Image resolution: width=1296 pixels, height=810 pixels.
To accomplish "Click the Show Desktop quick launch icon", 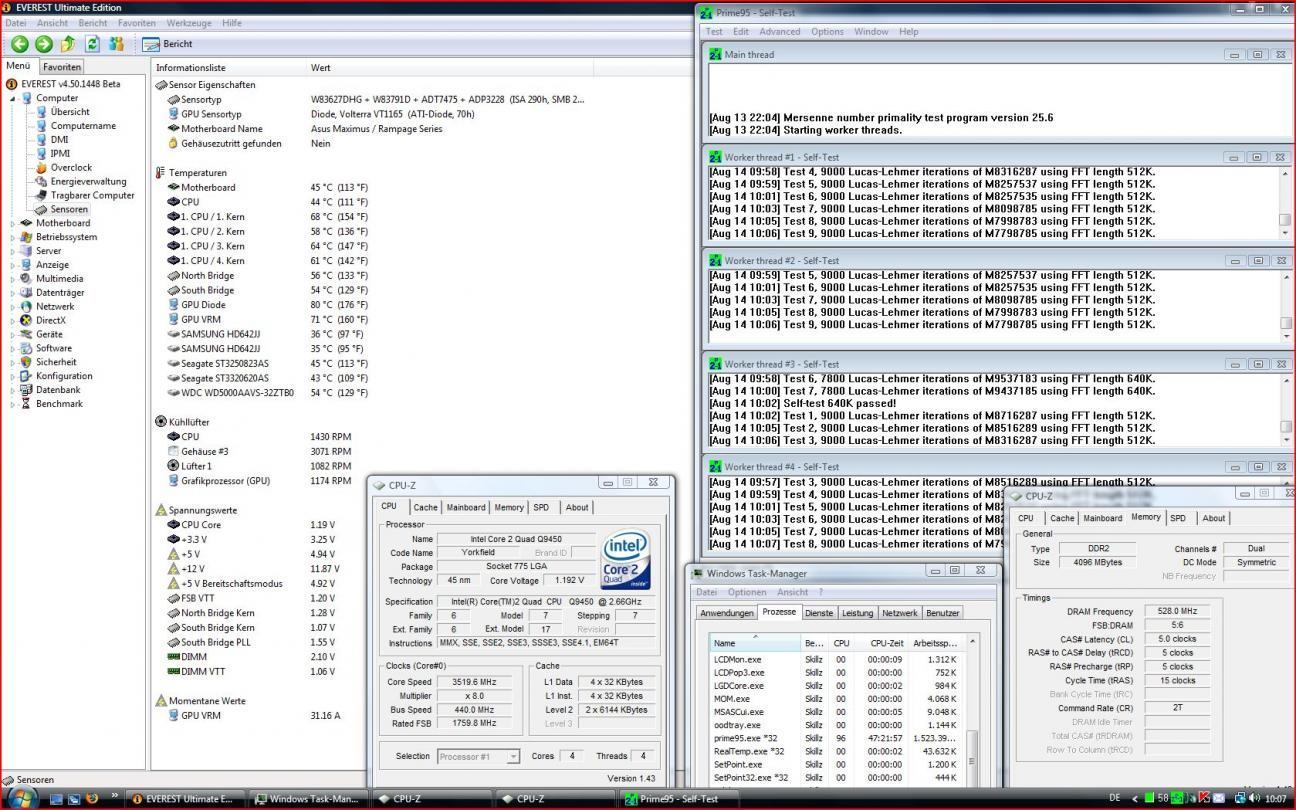I will 56,798.
